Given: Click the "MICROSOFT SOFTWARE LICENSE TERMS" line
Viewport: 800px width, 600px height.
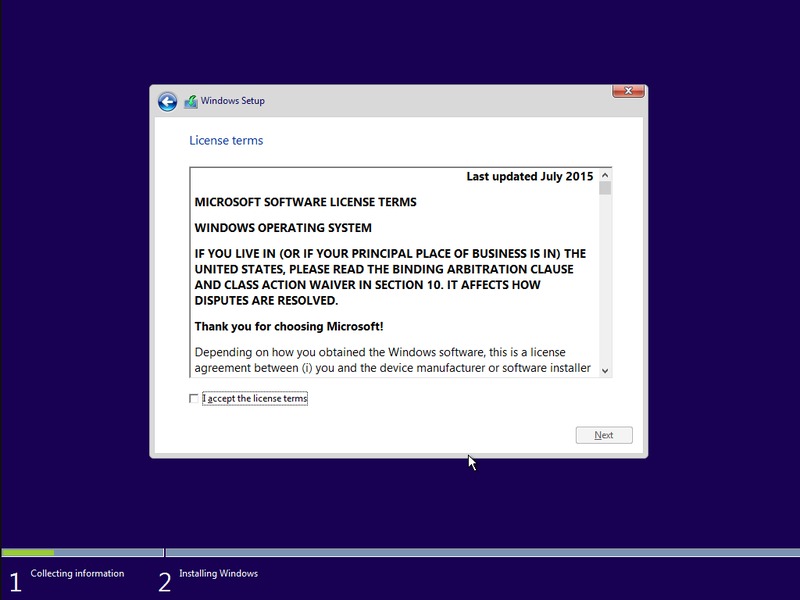Looking at the screenshot, I should point(305,202).
